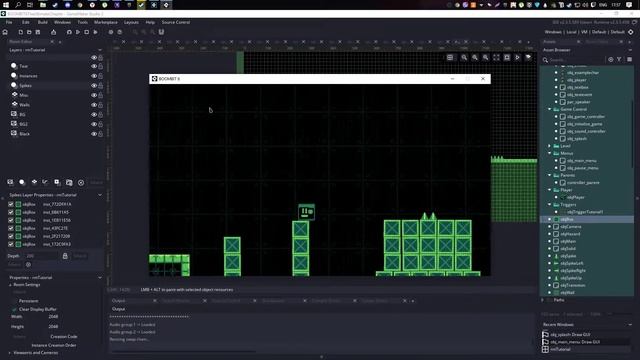Open the Source Control menu
640x360 pixels.
[x=176, y=22]
